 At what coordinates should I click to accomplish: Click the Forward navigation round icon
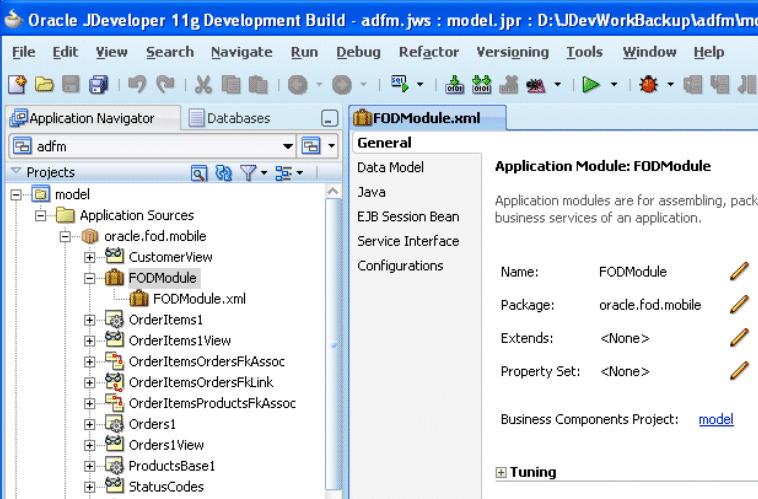342,85
